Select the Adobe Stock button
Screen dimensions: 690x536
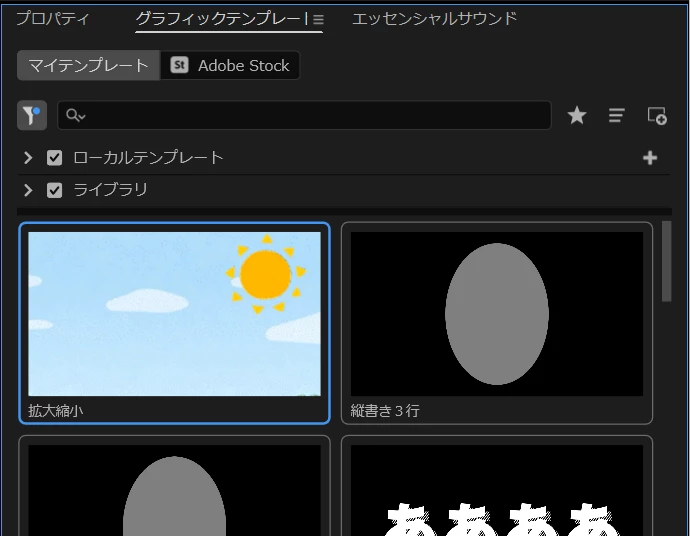230,65
